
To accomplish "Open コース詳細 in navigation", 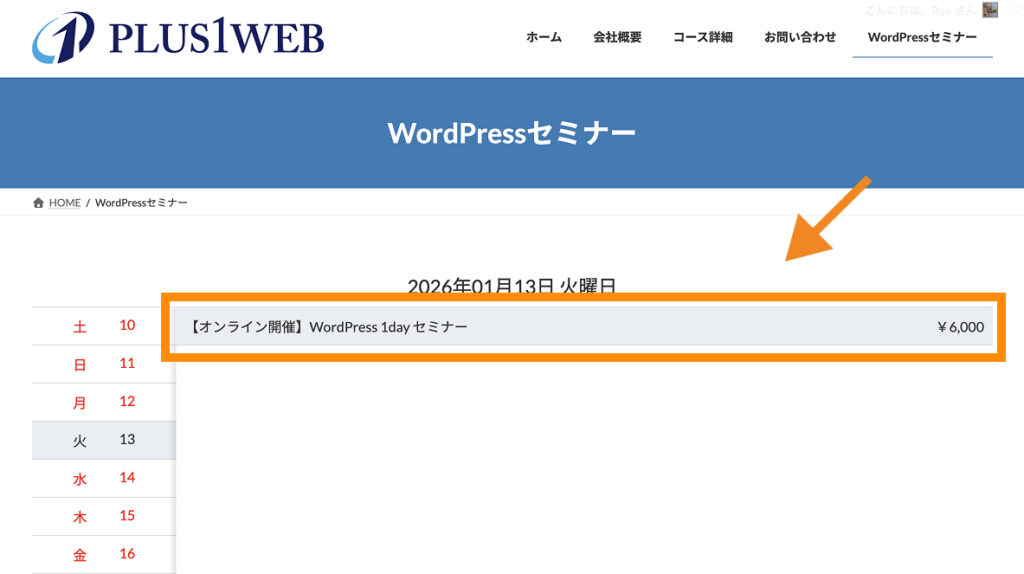I will [702, 38].
